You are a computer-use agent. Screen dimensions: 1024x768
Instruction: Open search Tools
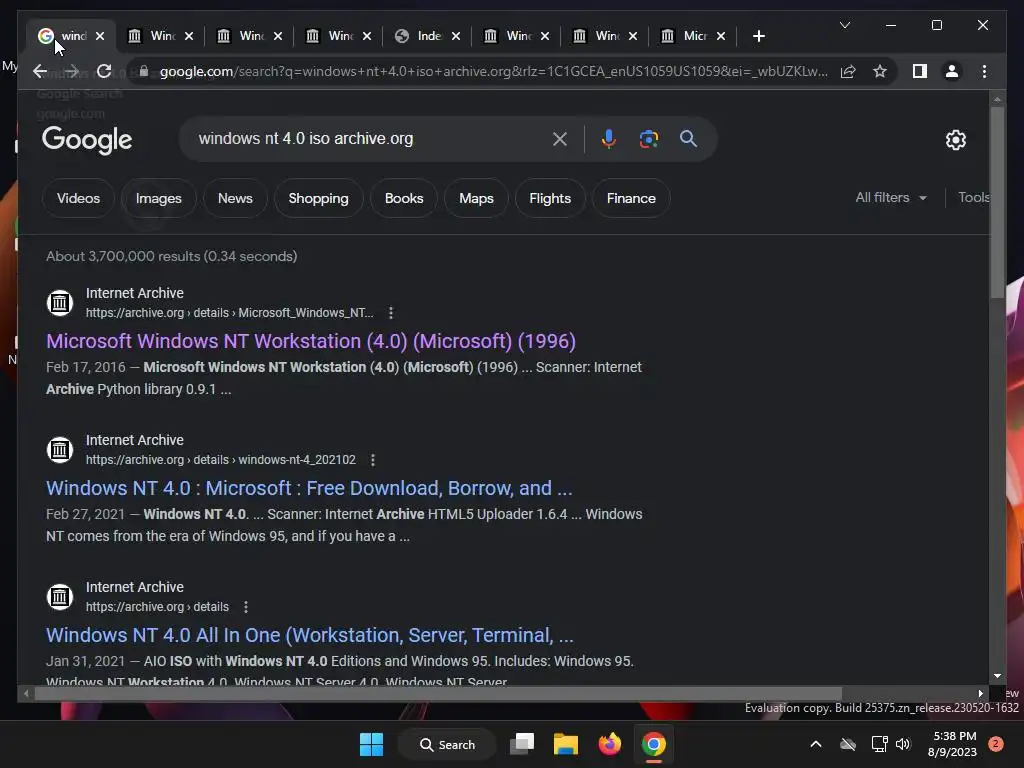[973, 197]
